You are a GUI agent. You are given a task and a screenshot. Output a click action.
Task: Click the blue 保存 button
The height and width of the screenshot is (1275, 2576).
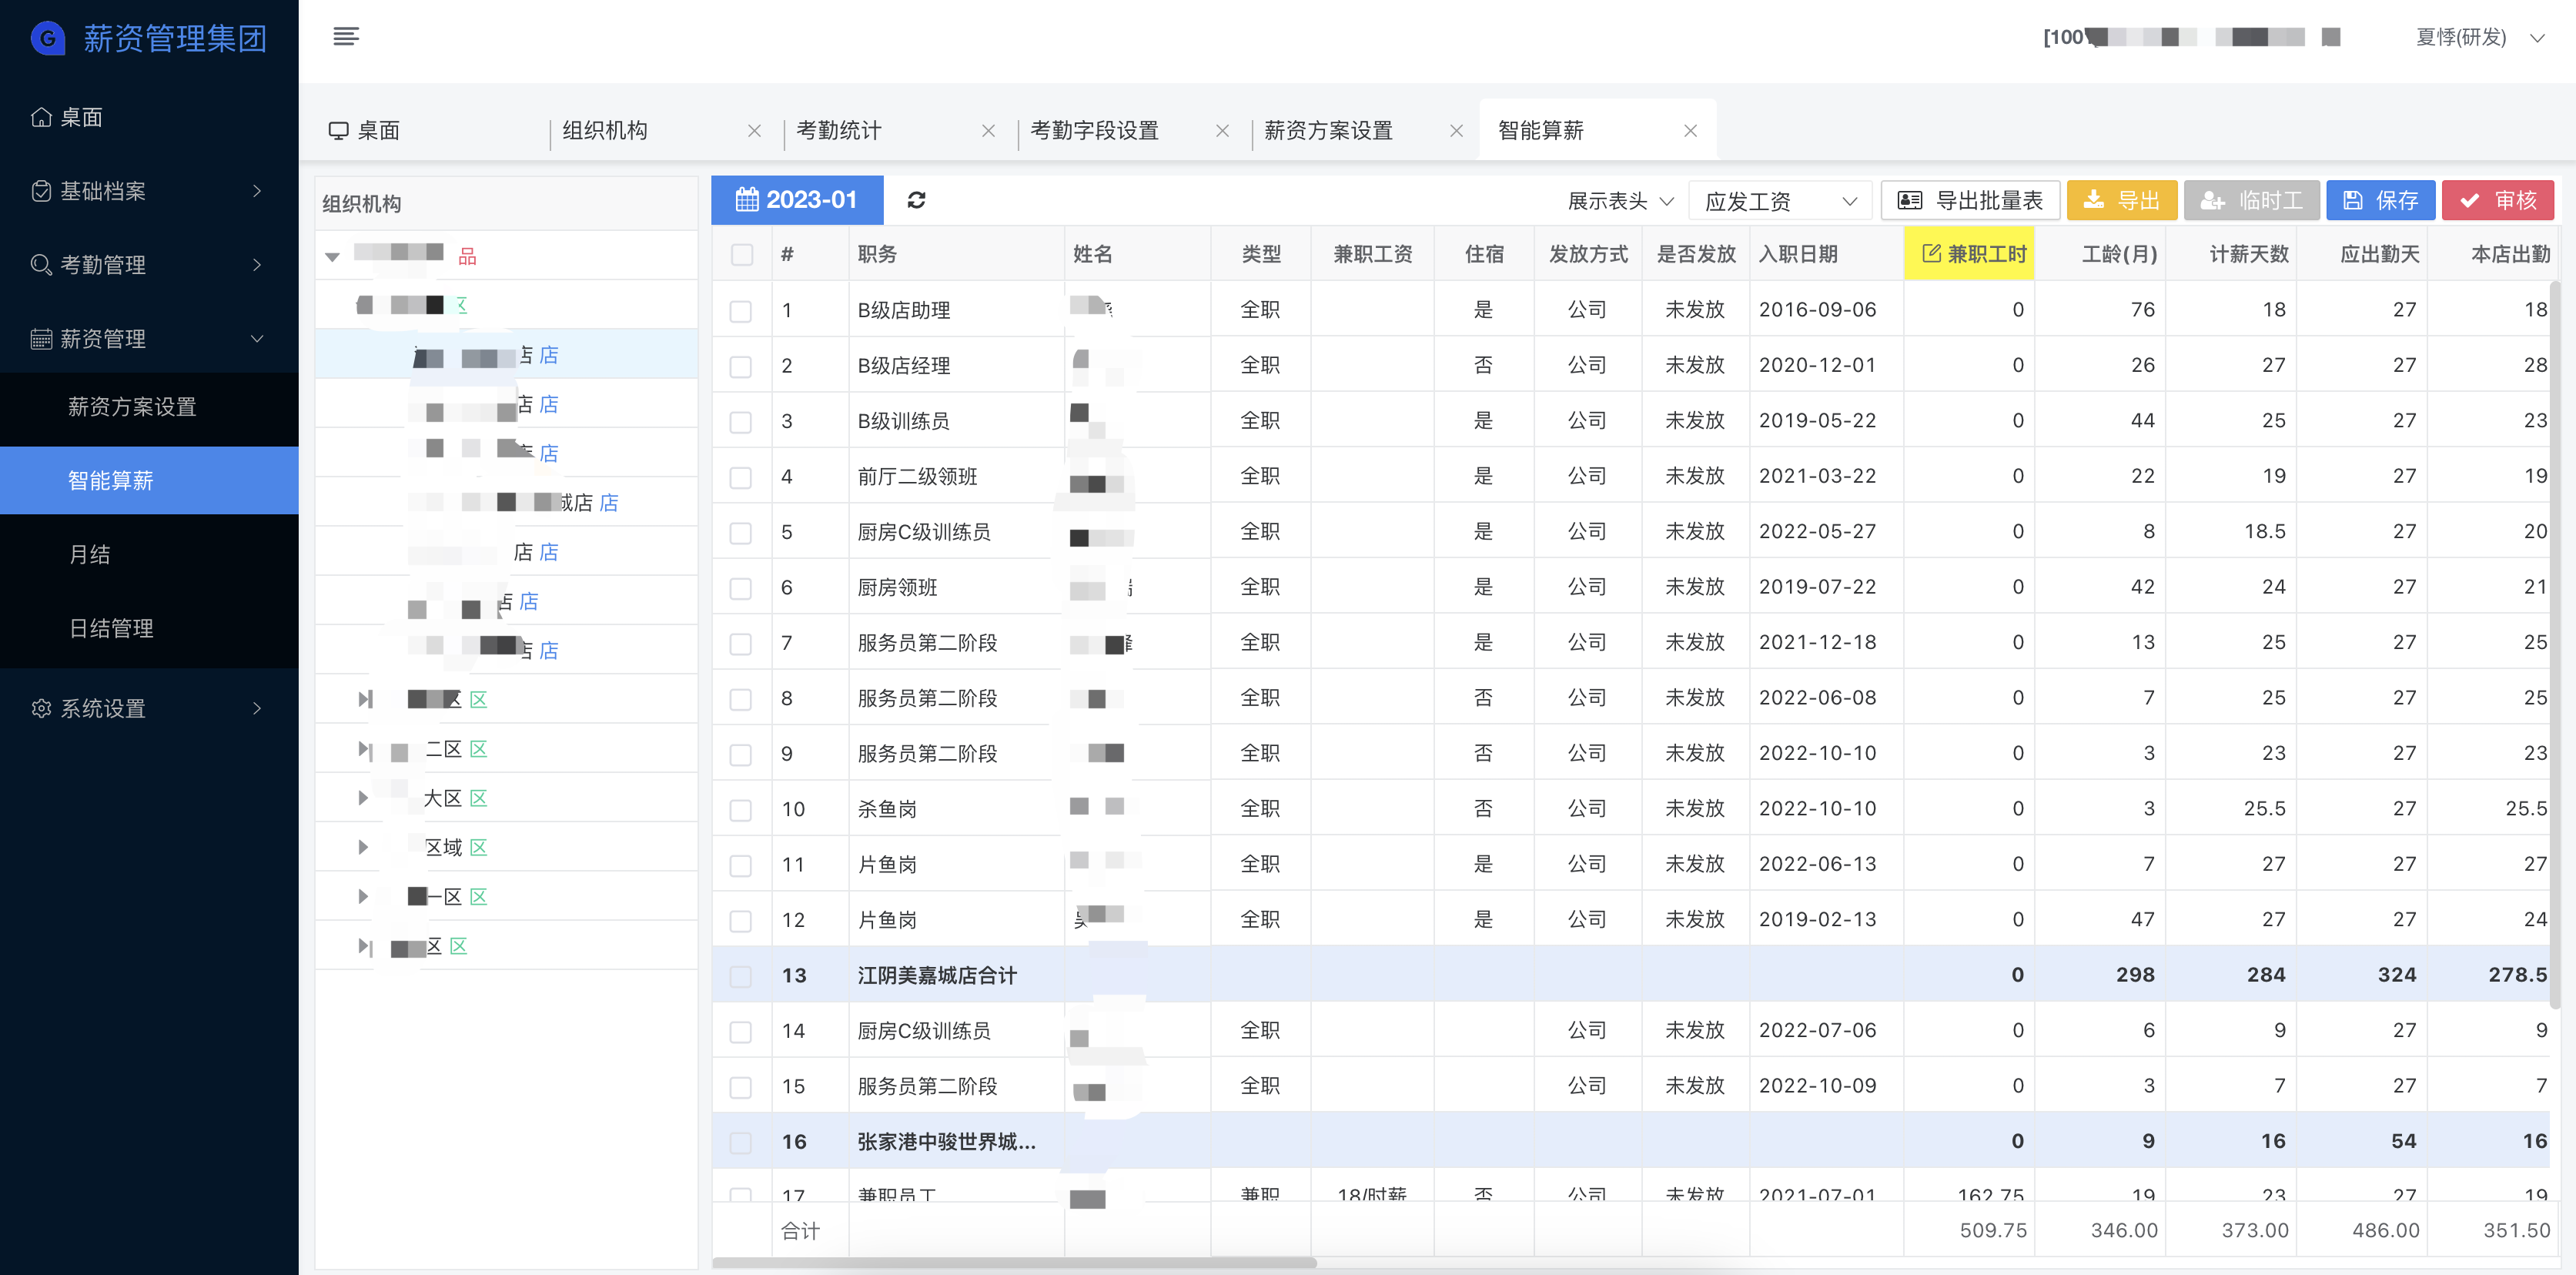2380,200
